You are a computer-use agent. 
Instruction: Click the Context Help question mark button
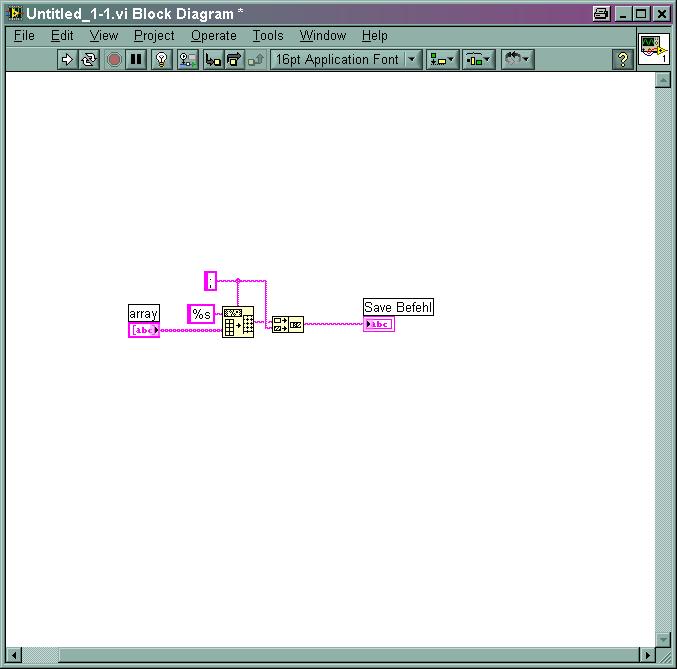tap(623, 60)
